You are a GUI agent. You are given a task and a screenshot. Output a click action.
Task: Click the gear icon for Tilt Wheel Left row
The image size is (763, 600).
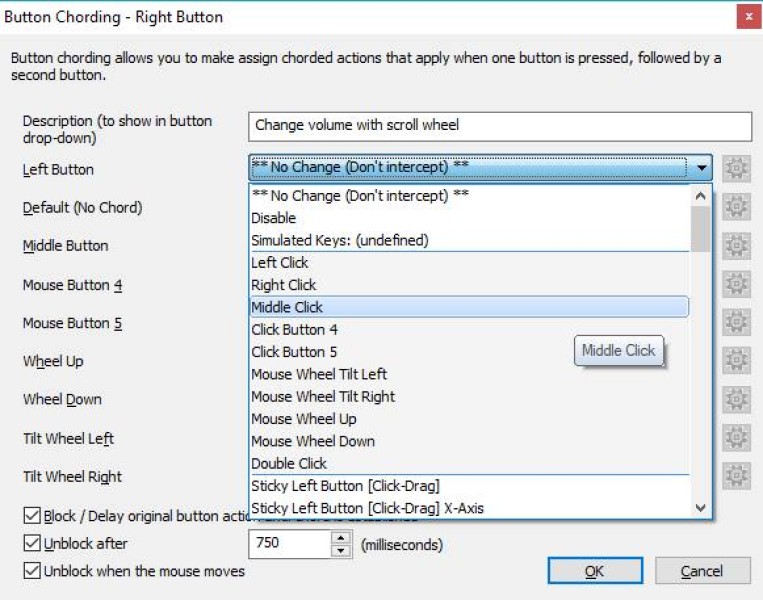pyautogui.click(x=736, y=438)
